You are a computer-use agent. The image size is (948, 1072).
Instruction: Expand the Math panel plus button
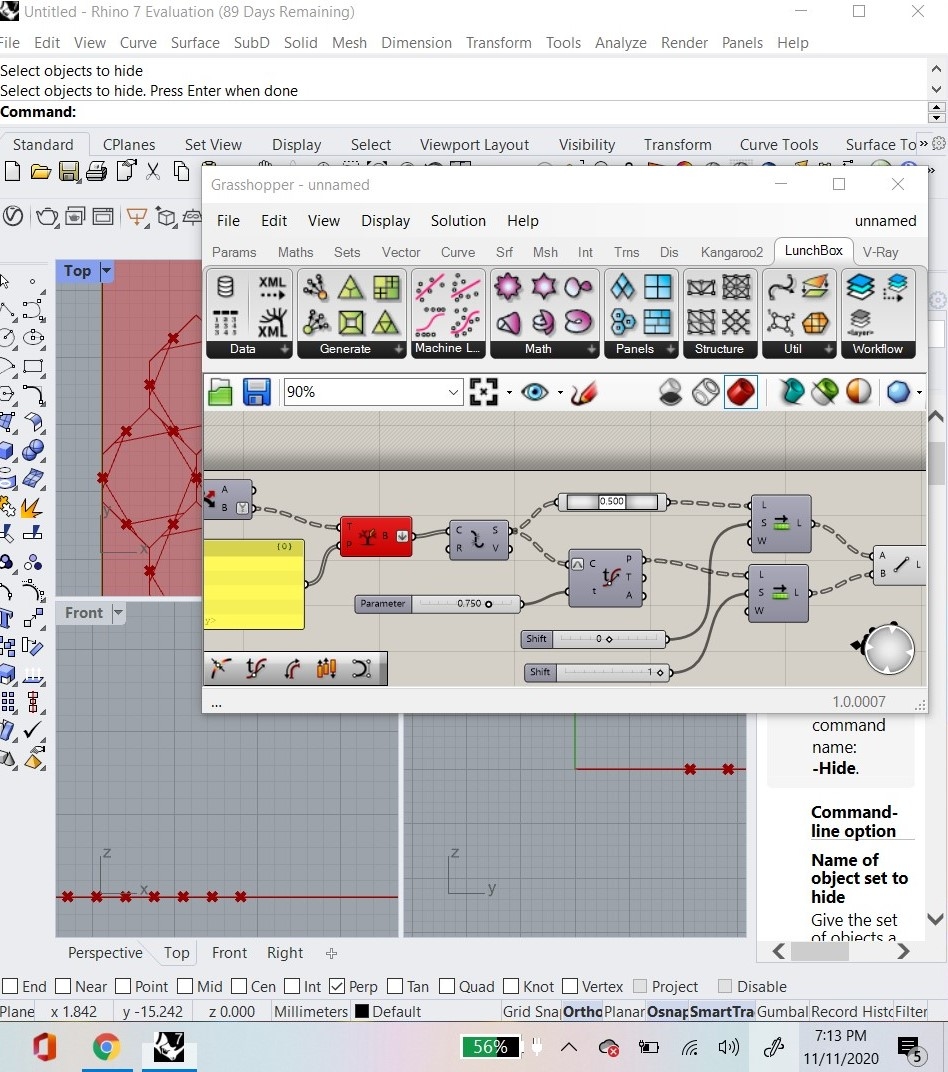[x=591, y=349]
